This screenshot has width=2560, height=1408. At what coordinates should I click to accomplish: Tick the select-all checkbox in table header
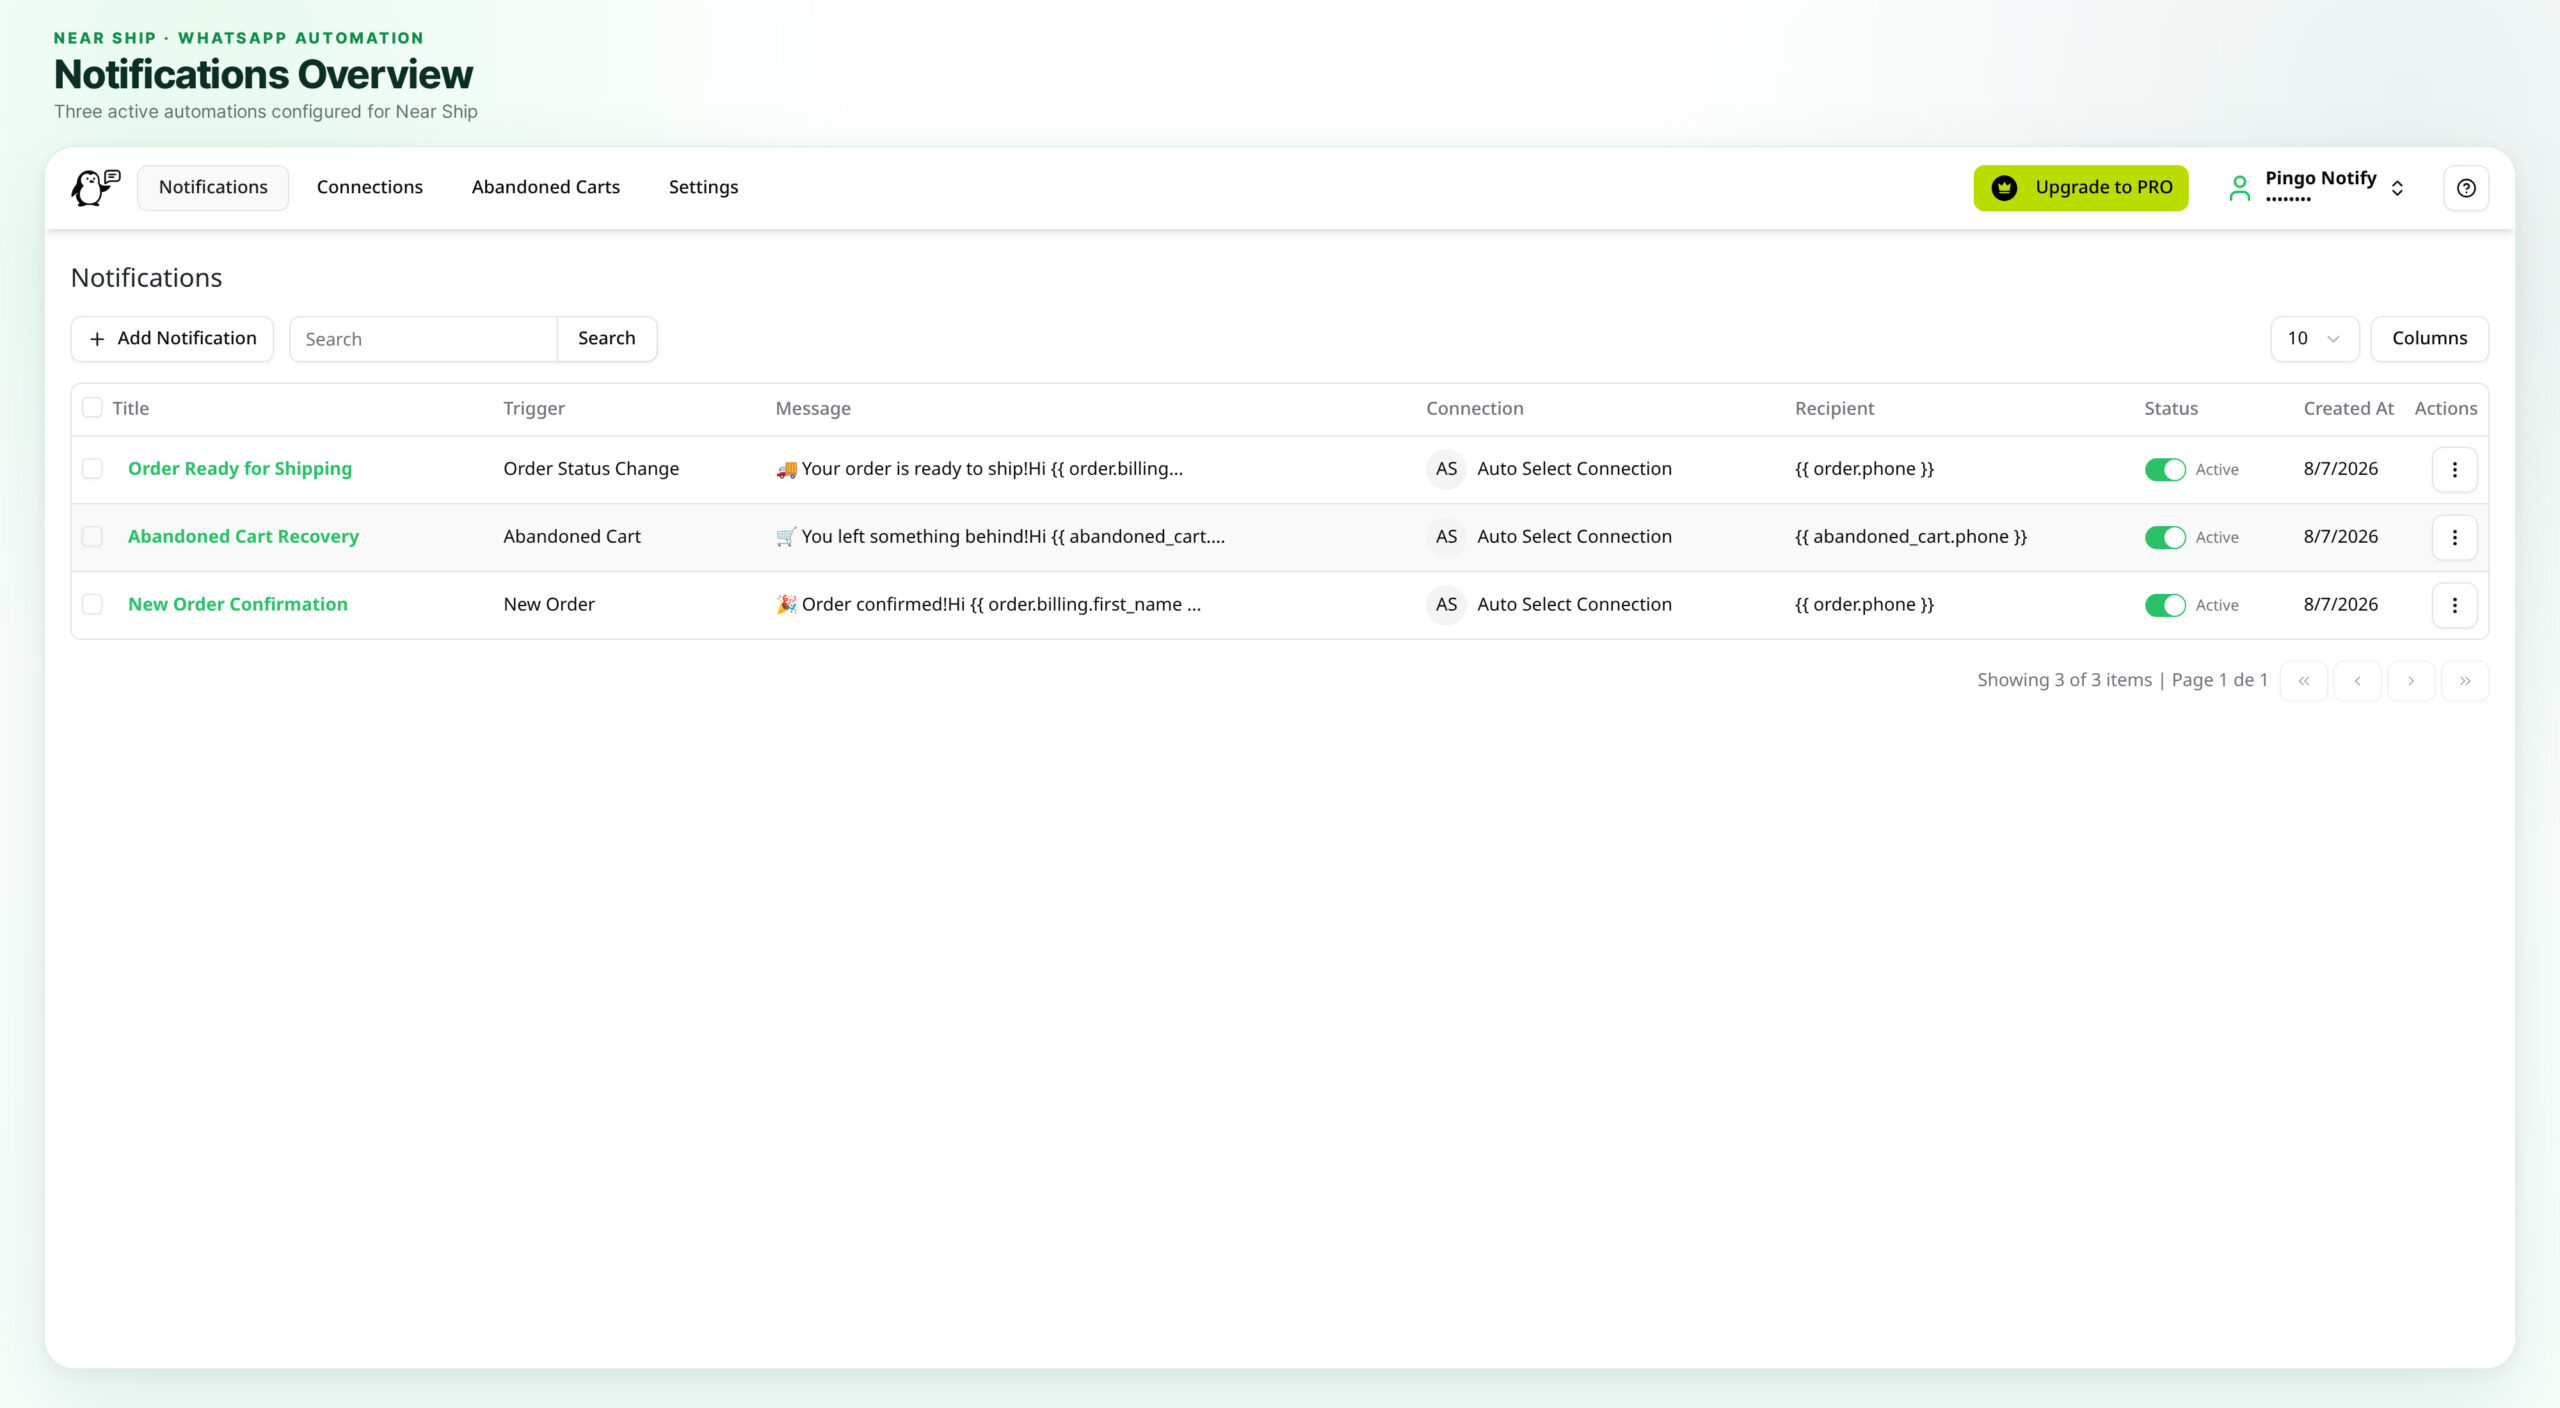point(92,407)
